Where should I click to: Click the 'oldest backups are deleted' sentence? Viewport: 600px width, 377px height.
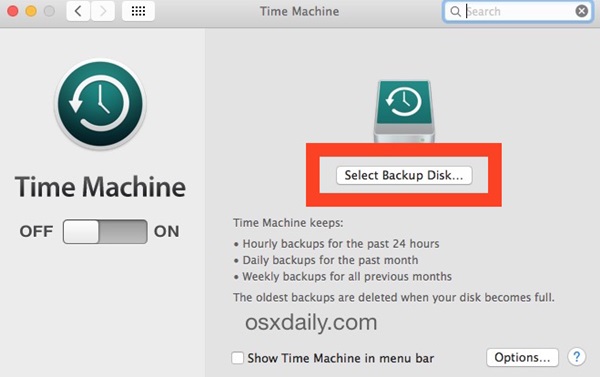pos(394,297)
